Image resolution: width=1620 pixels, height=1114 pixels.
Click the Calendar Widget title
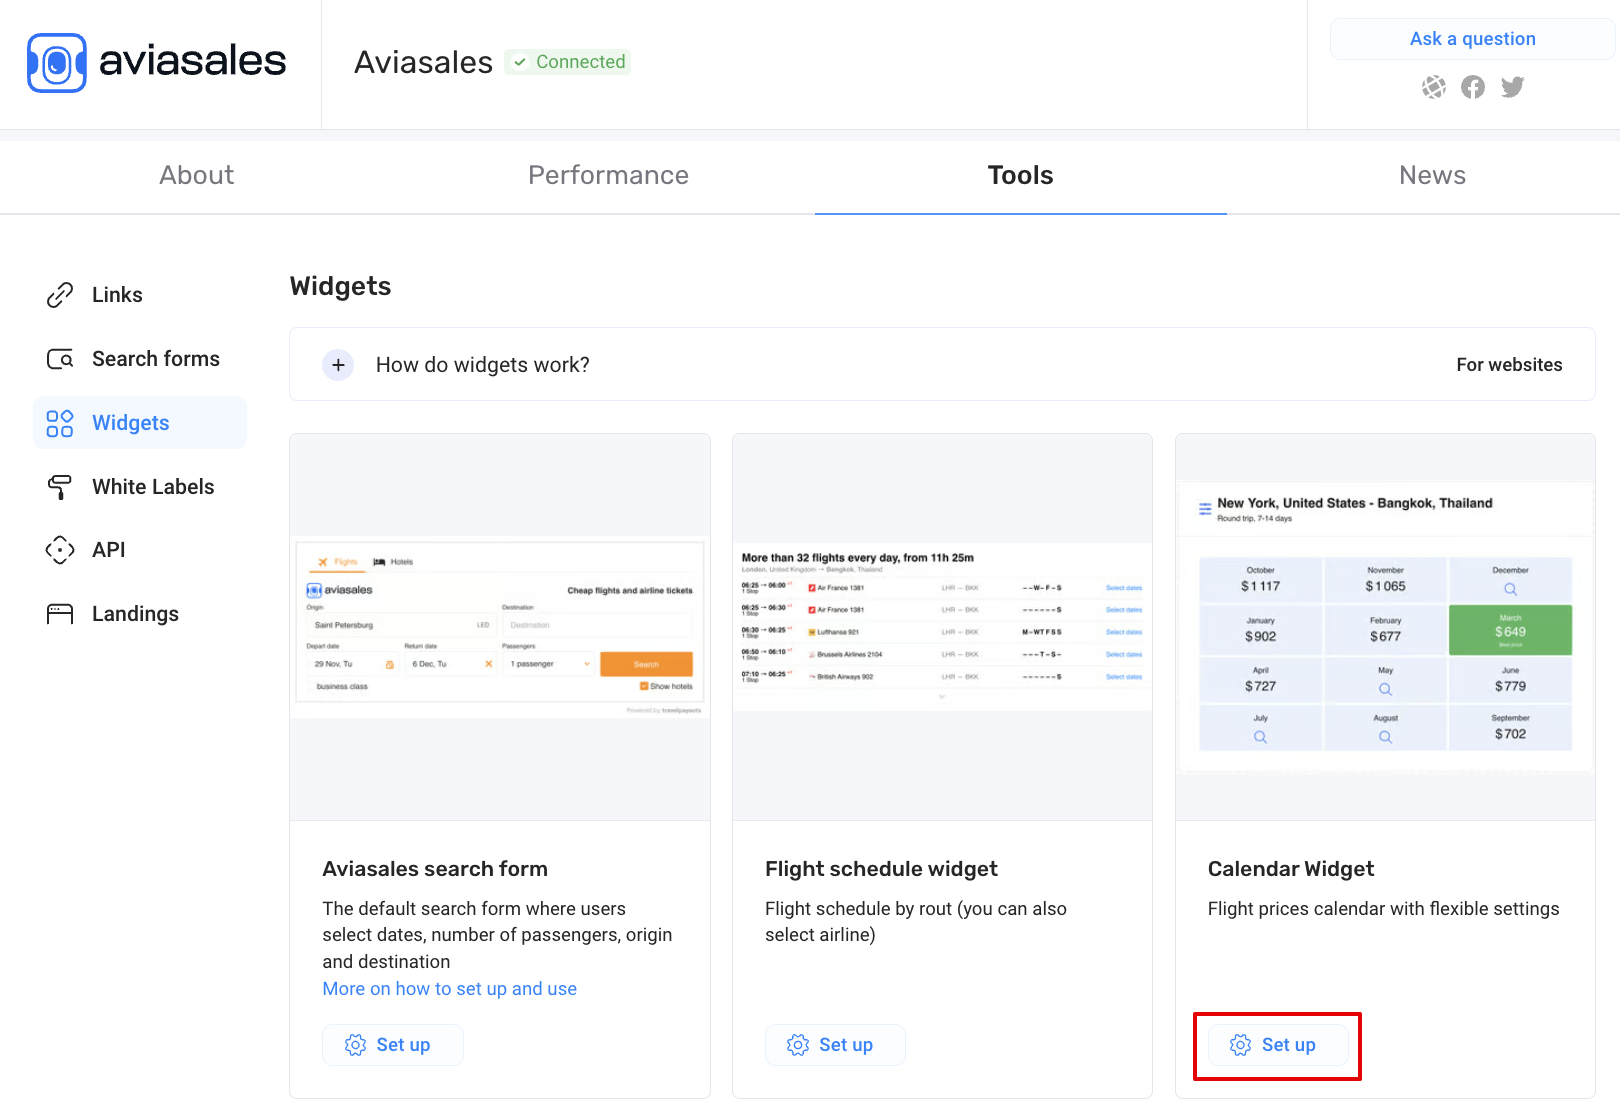[1291, 869]
